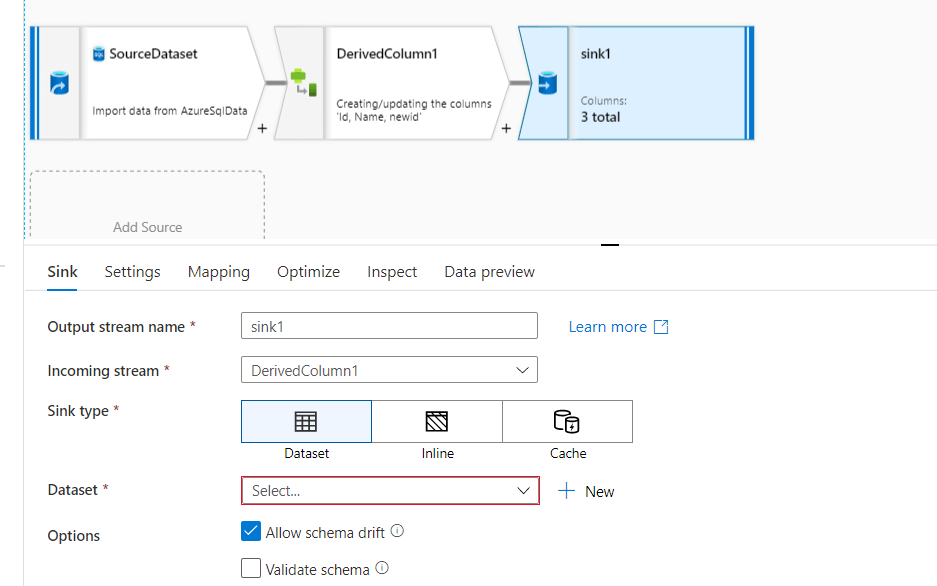The width and height of the screenshot is (937, 586).
Task: Click the DerivedColumn1 transformation icon
Action: [x=303, y=83]
